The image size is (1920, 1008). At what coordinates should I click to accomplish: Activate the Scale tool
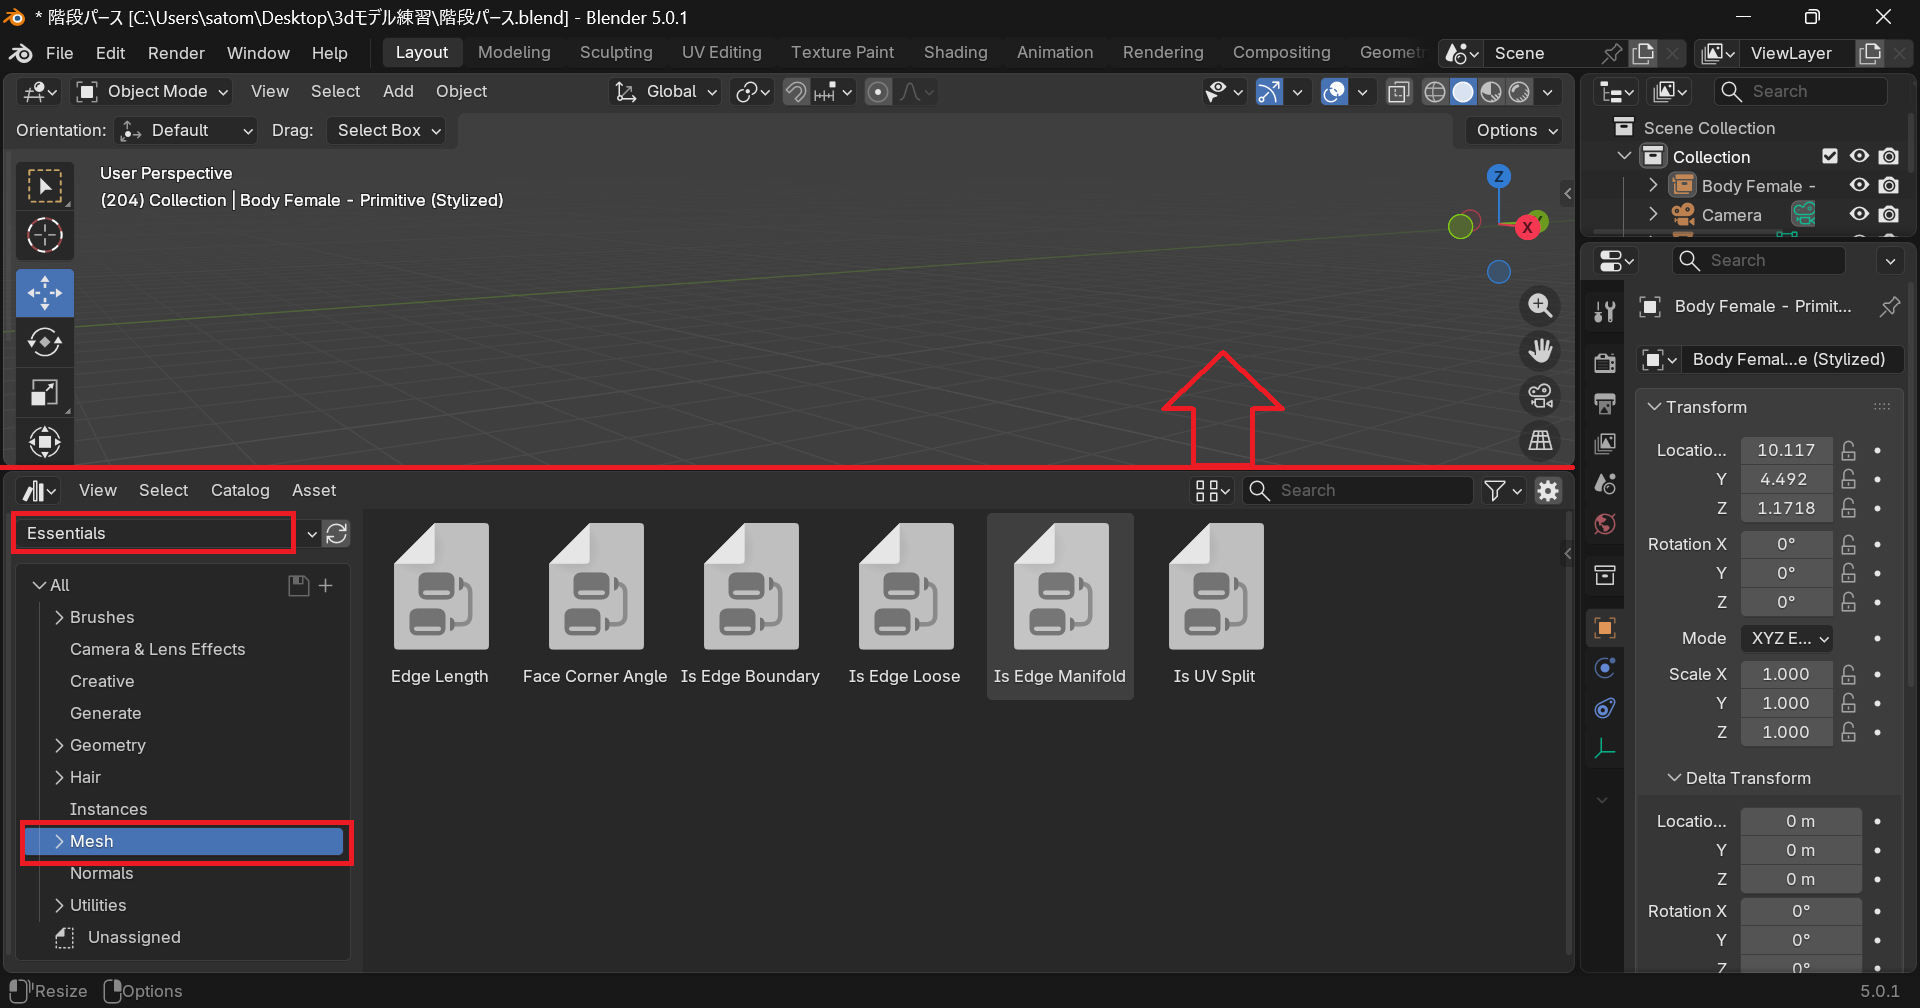click(x=45, y=393)
